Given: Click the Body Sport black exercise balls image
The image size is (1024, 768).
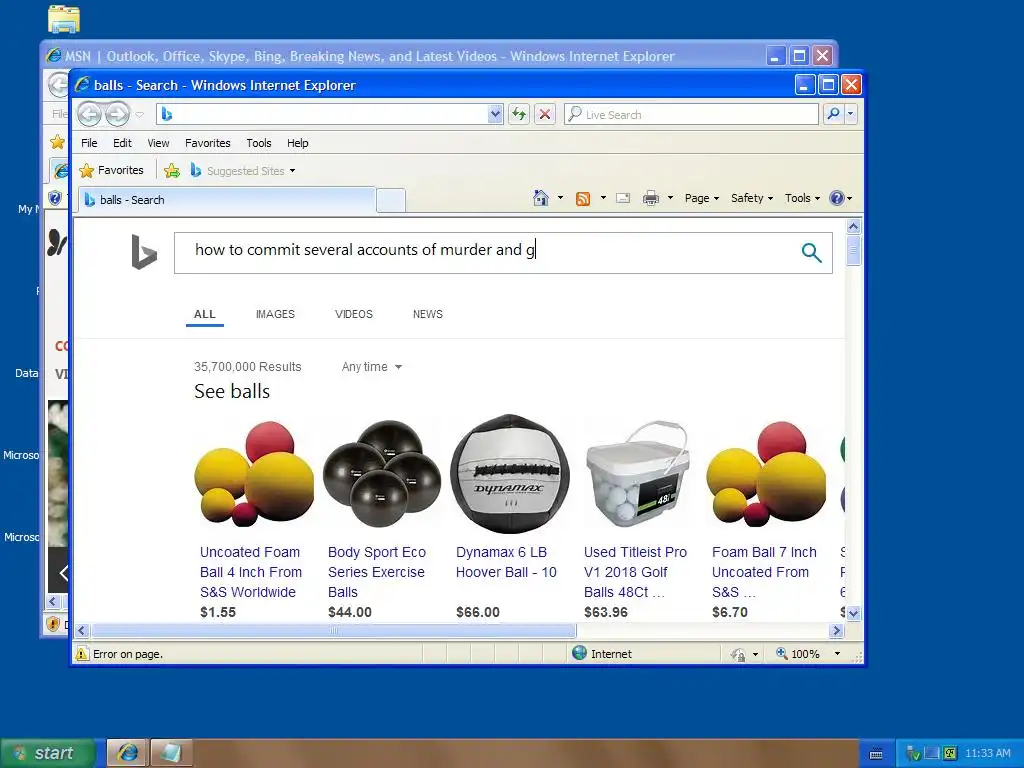Looking at the screenshot, I should pyautogui.click(x=382, y=474).
